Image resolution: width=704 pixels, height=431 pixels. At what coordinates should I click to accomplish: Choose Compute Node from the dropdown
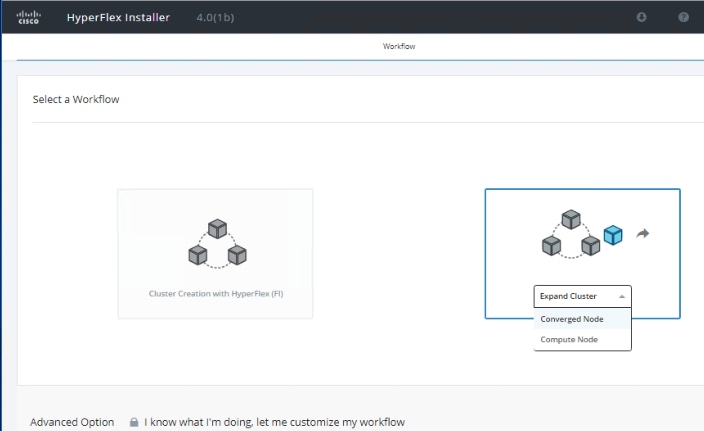(582, 339)
